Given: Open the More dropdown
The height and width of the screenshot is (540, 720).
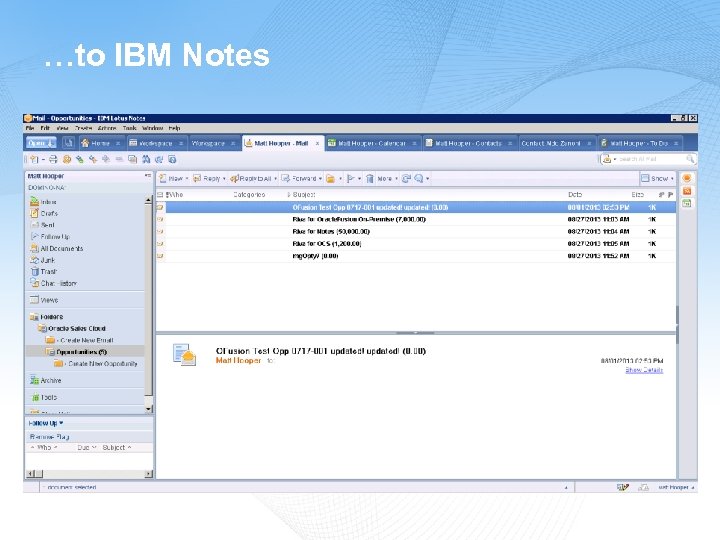Looking at the screenshot, I should click(388, 179).
